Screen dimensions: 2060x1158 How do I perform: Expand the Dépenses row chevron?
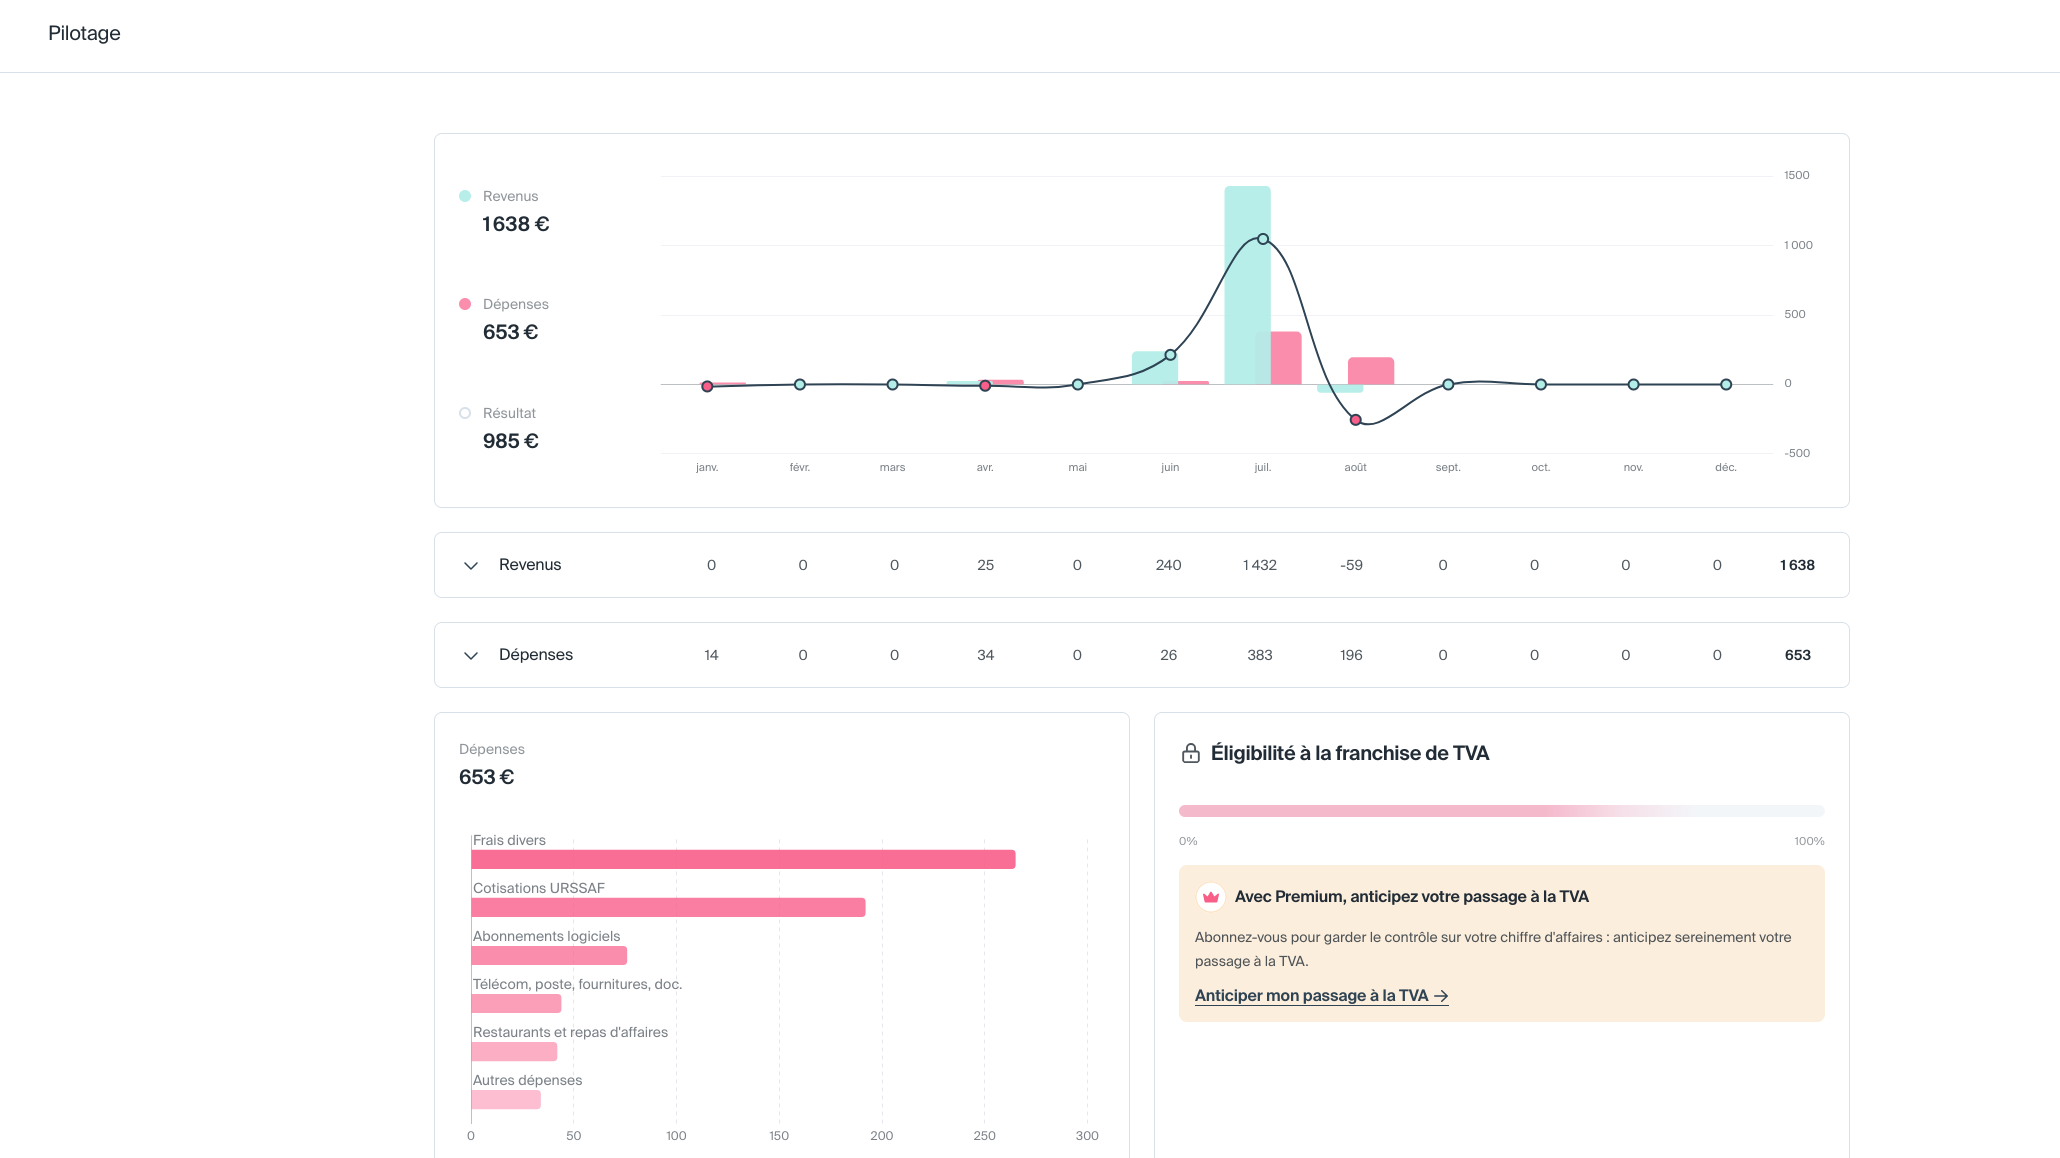471,655
